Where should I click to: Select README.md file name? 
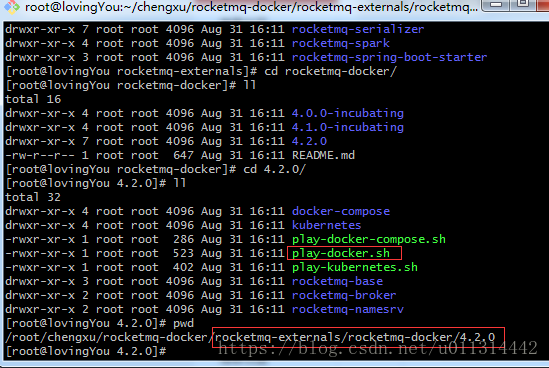324,155
